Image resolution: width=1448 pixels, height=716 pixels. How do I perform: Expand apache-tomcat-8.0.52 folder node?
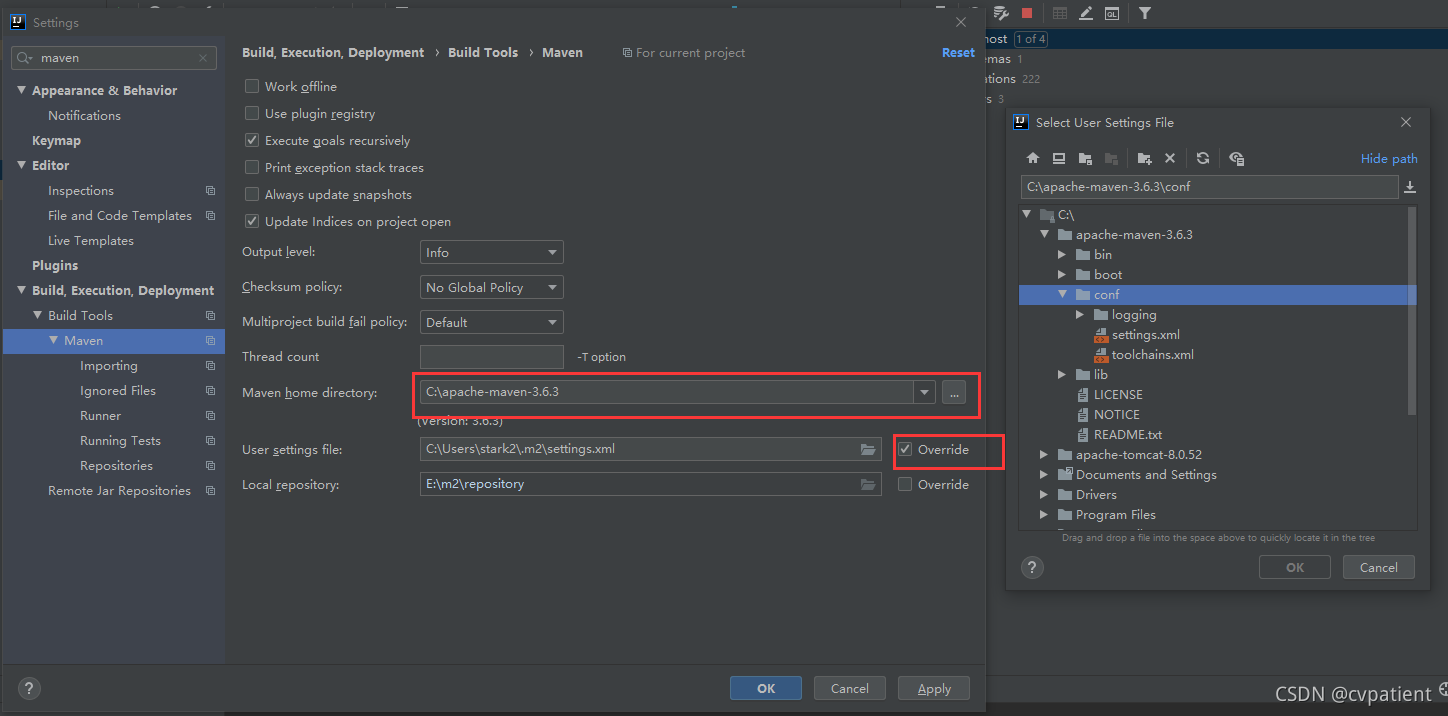1044,455
